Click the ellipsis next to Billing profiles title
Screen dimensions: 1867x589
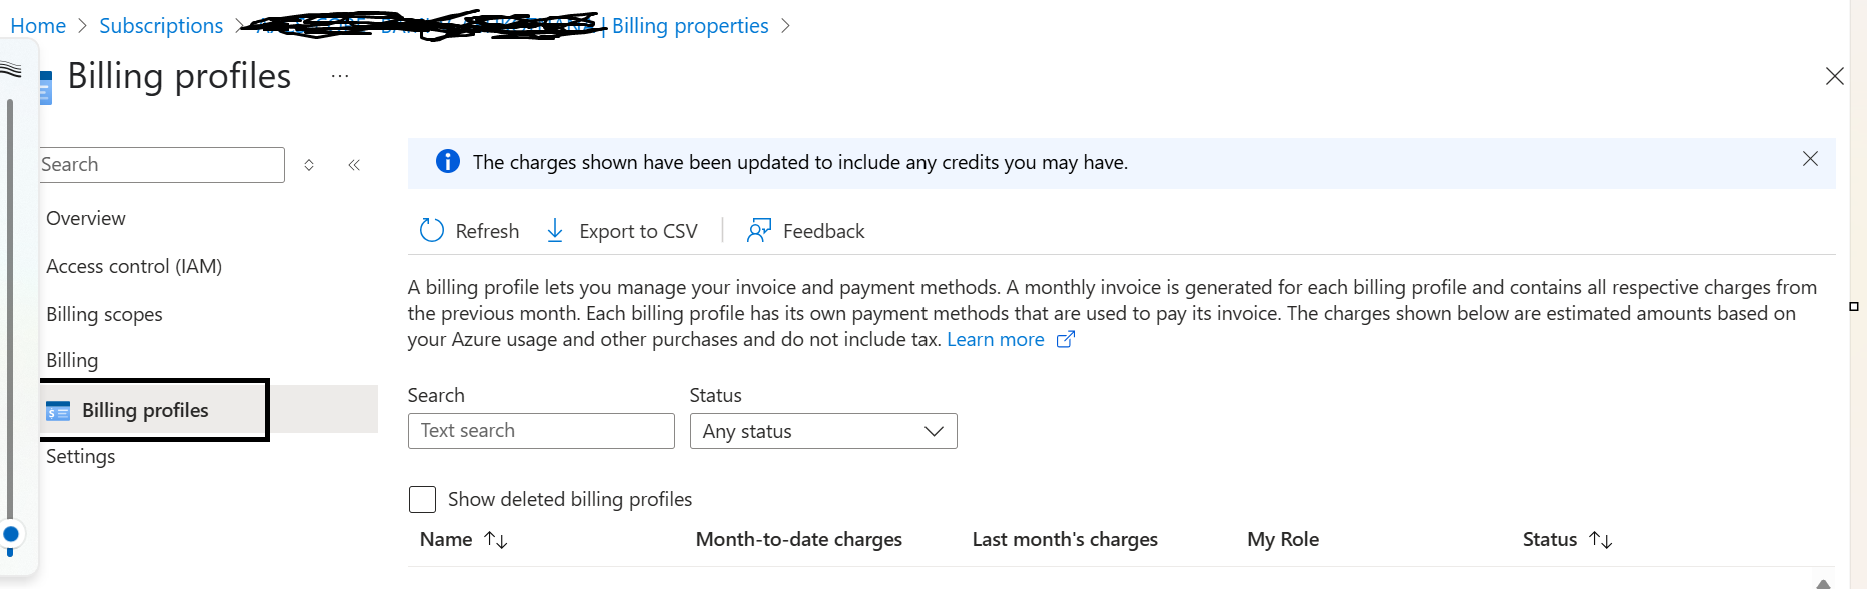pyautogui.click(x=339, y=75)
